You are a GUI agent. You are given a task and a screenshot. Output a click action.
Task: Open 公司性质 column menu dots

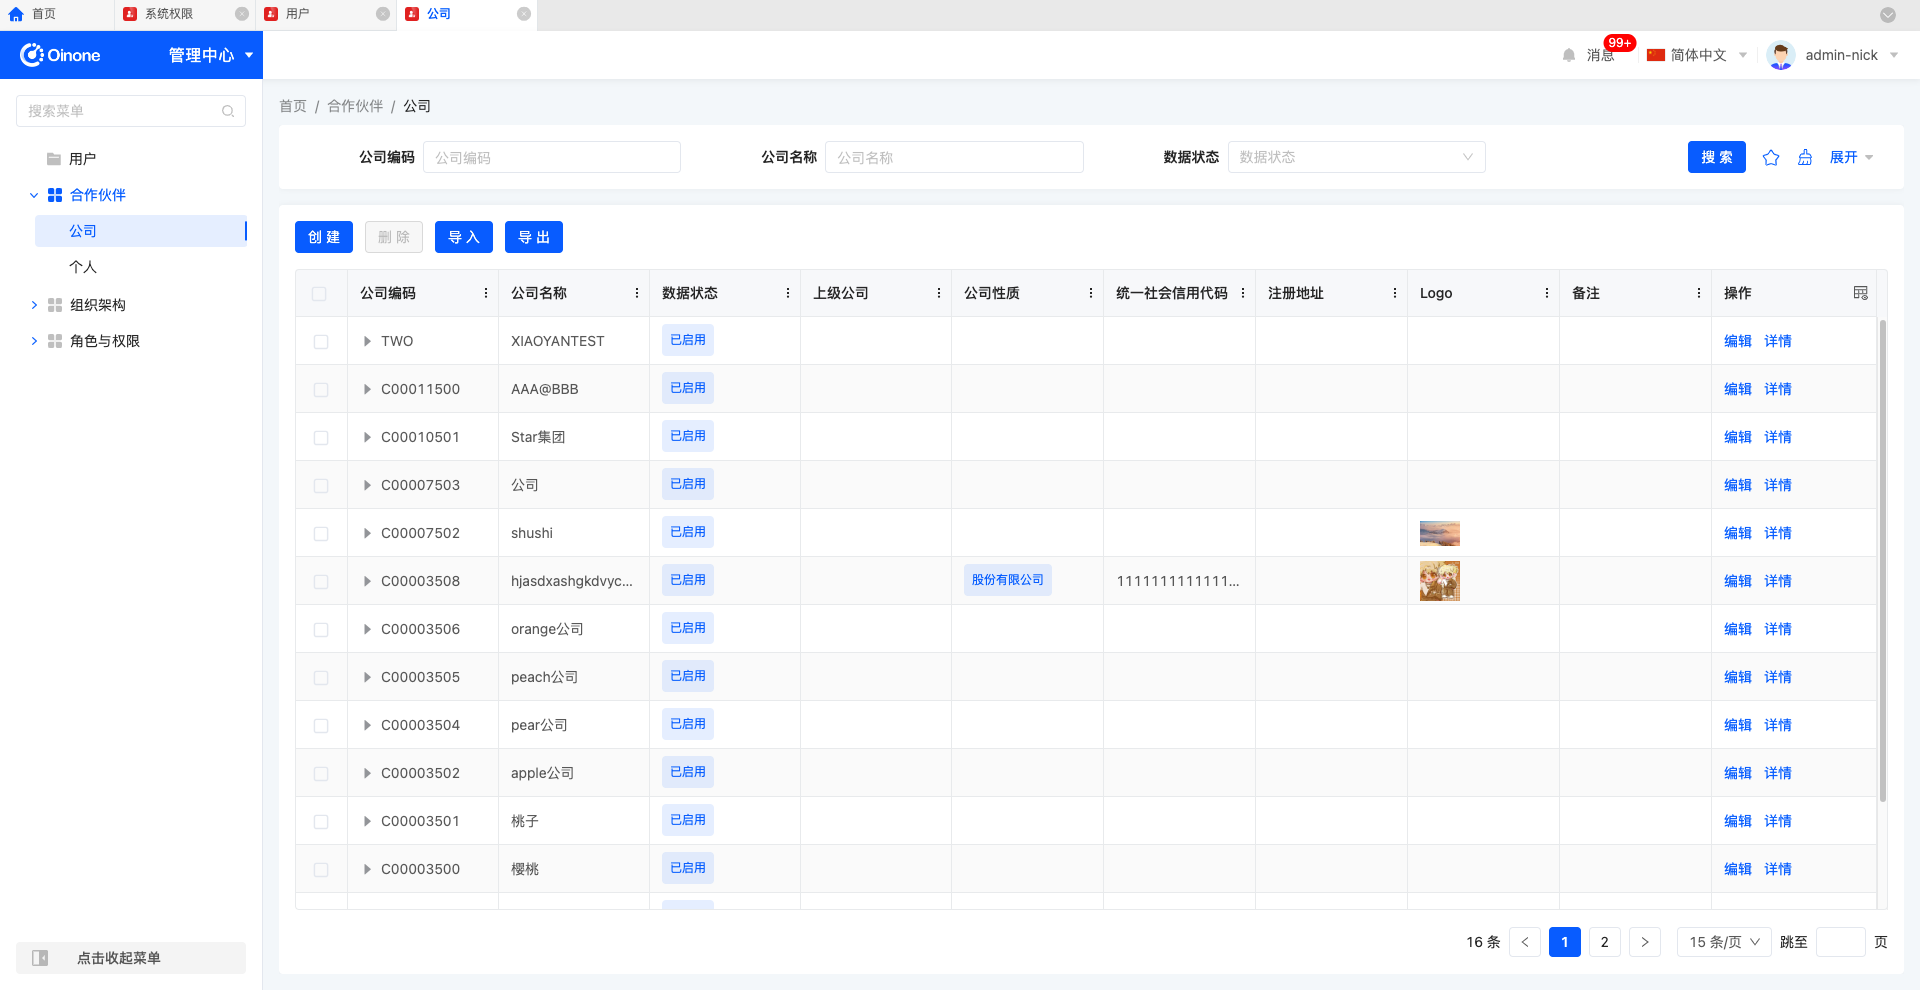tap(1091, 293)
